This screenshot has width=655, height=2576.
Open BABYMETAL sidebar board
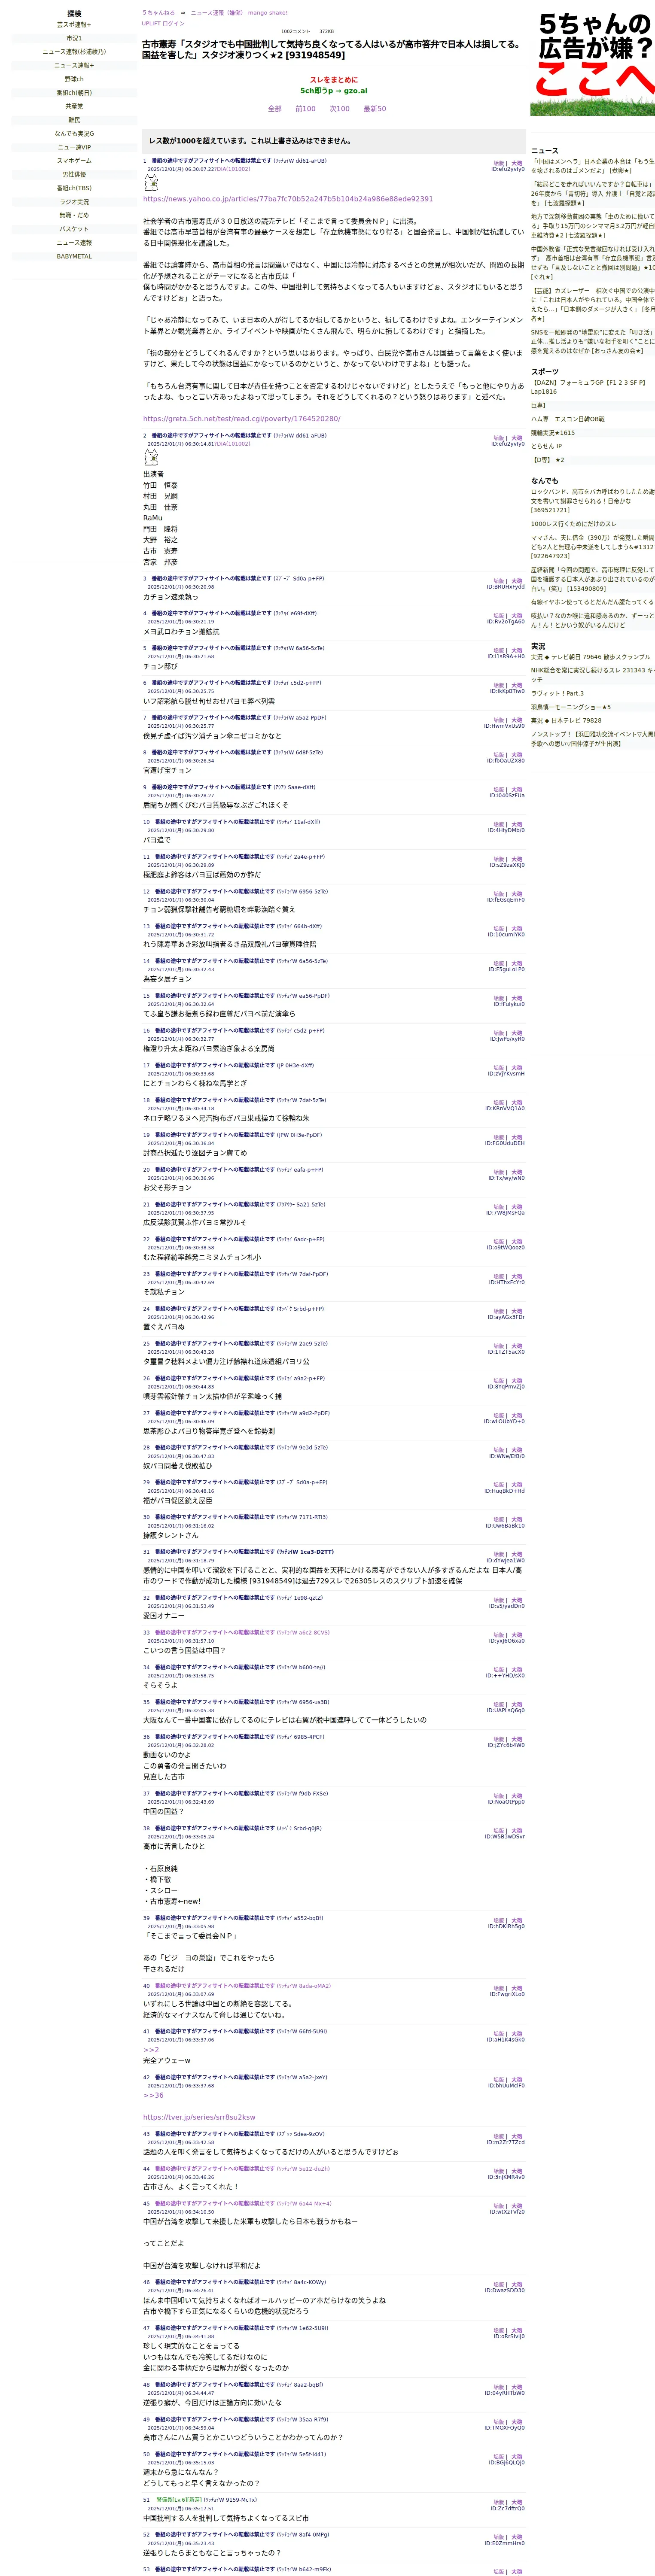coord(74,256)
